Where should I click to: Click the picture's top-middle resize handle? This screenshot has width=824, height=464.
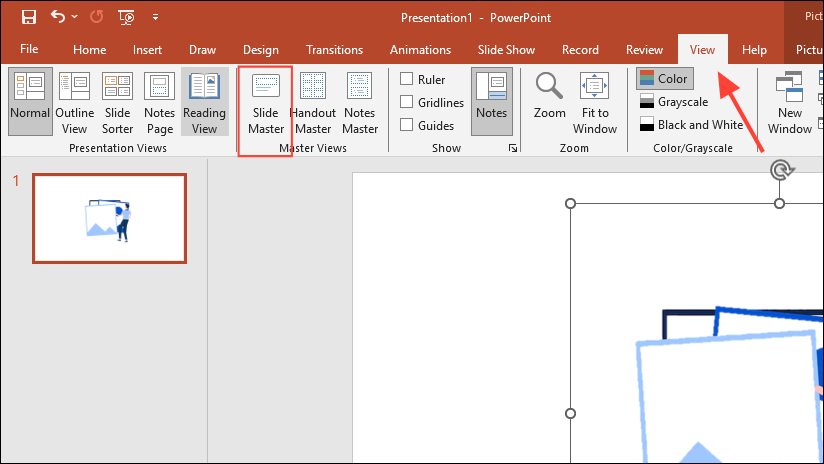779,203
